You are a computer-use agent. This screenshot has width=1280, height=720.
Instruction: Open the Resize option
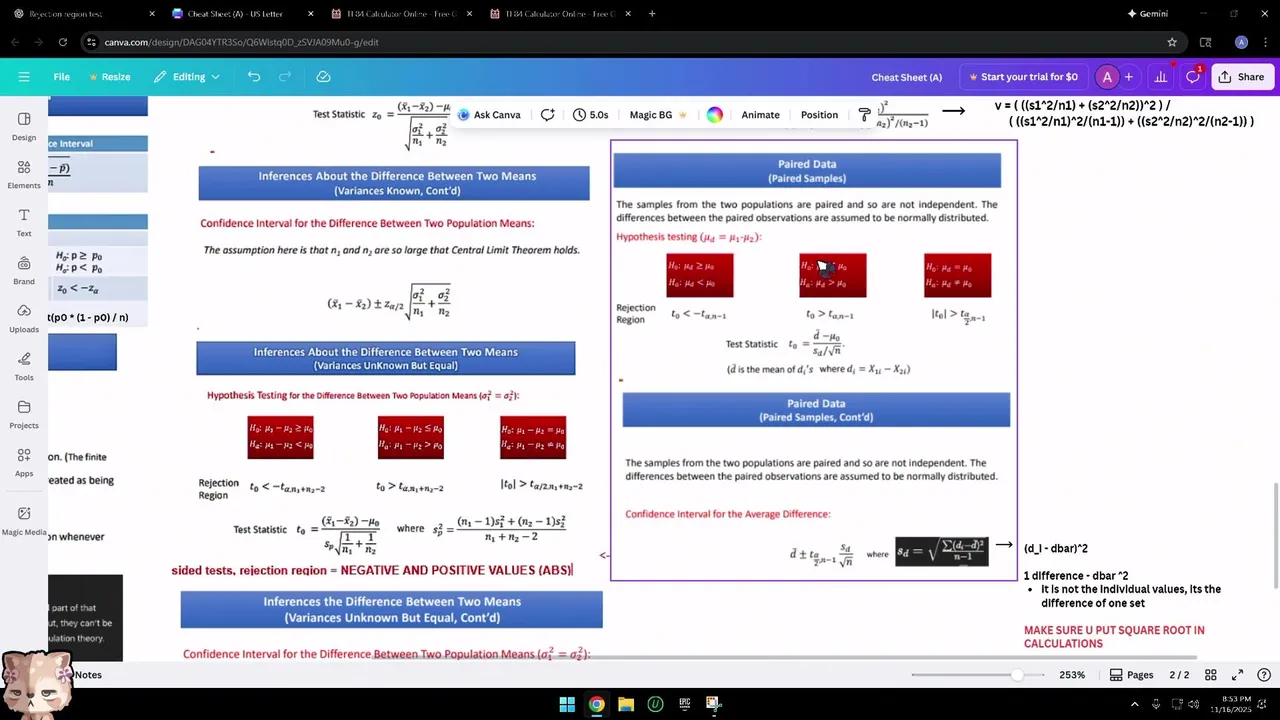109,77
